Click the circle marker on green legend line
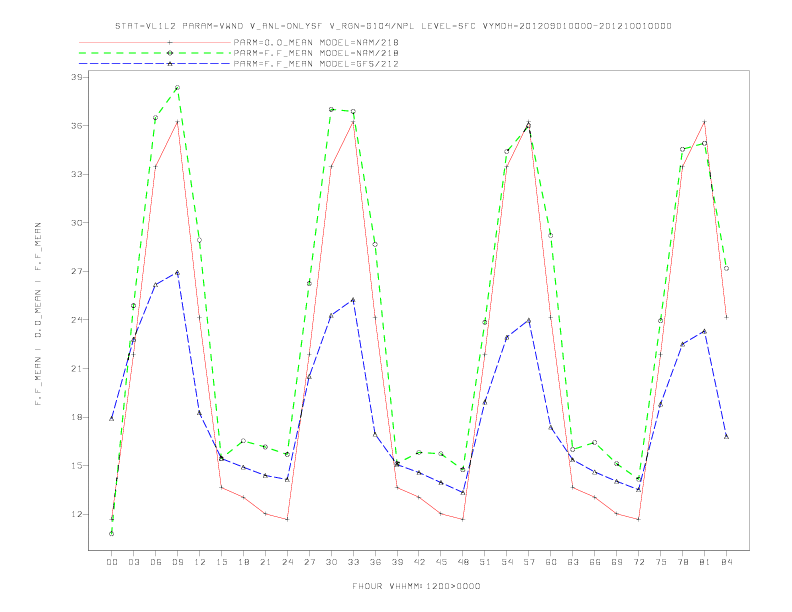 point(170,53)
